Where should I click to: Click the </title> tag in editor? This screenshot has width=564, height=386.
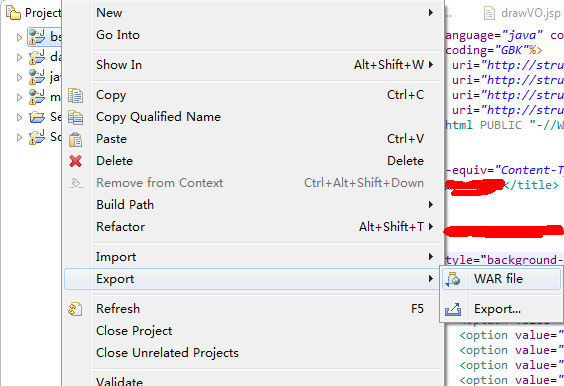tap(532, 185)
